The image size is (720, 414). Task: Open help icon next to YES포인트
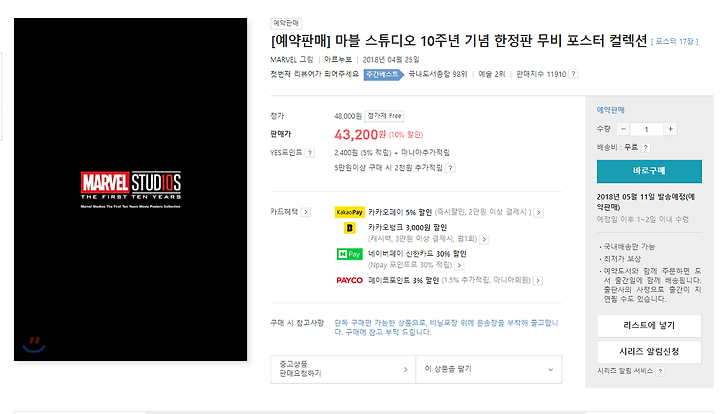310,153
